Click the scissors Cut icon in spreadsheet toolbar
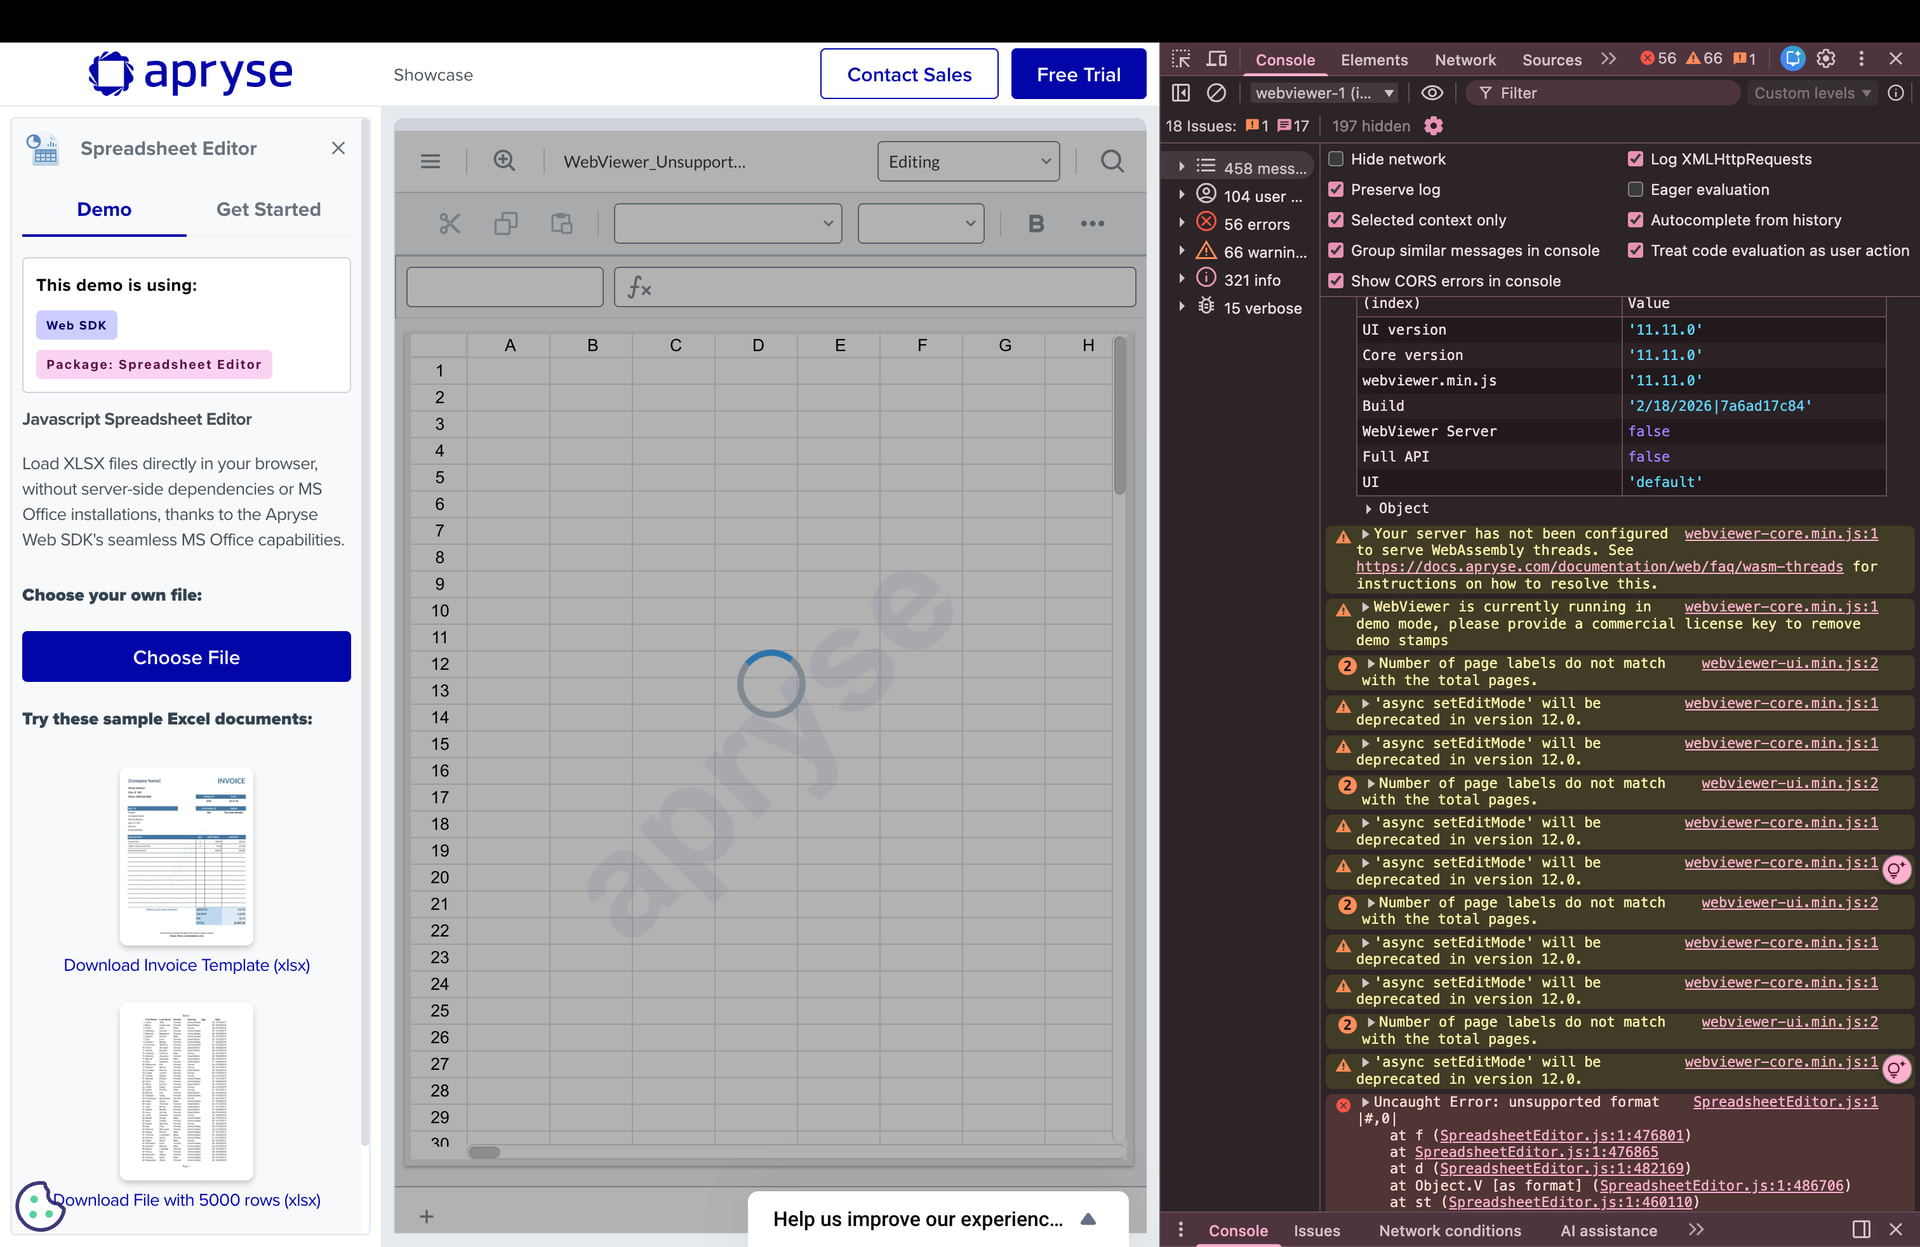The height and width of the screenshot is (1247, 1920). click(x=450, y=223)
